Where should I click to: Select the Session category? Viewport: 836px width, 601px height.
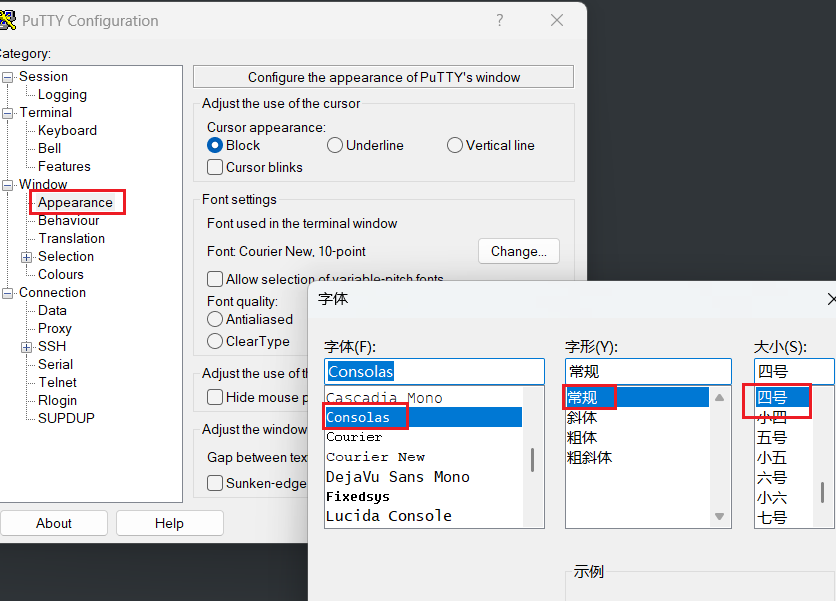pyautogui.click(x=43, y=76)
